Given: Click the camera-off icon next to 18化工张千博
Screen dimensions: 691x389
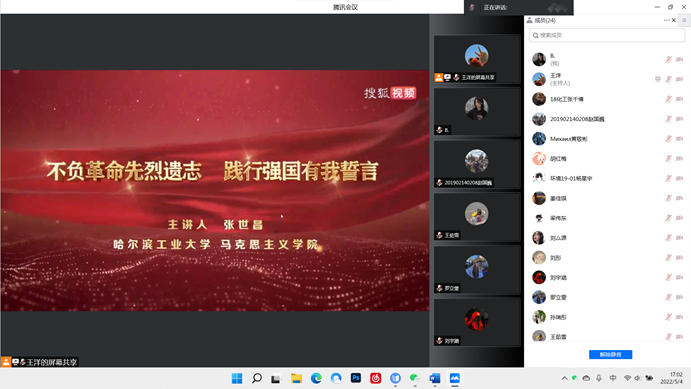Looking at the screenshot, I should [680, 99].
